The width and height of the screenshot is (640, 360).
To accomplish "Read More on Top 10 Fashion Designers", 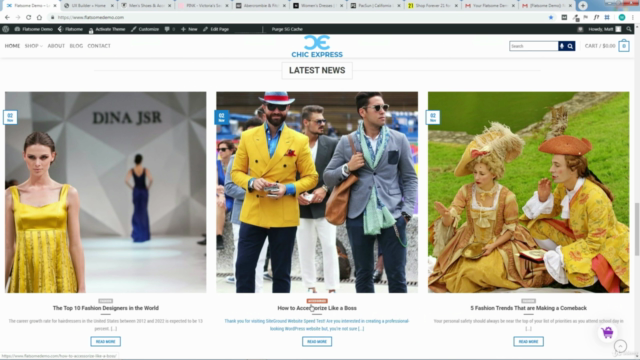I will coord(106,342).
